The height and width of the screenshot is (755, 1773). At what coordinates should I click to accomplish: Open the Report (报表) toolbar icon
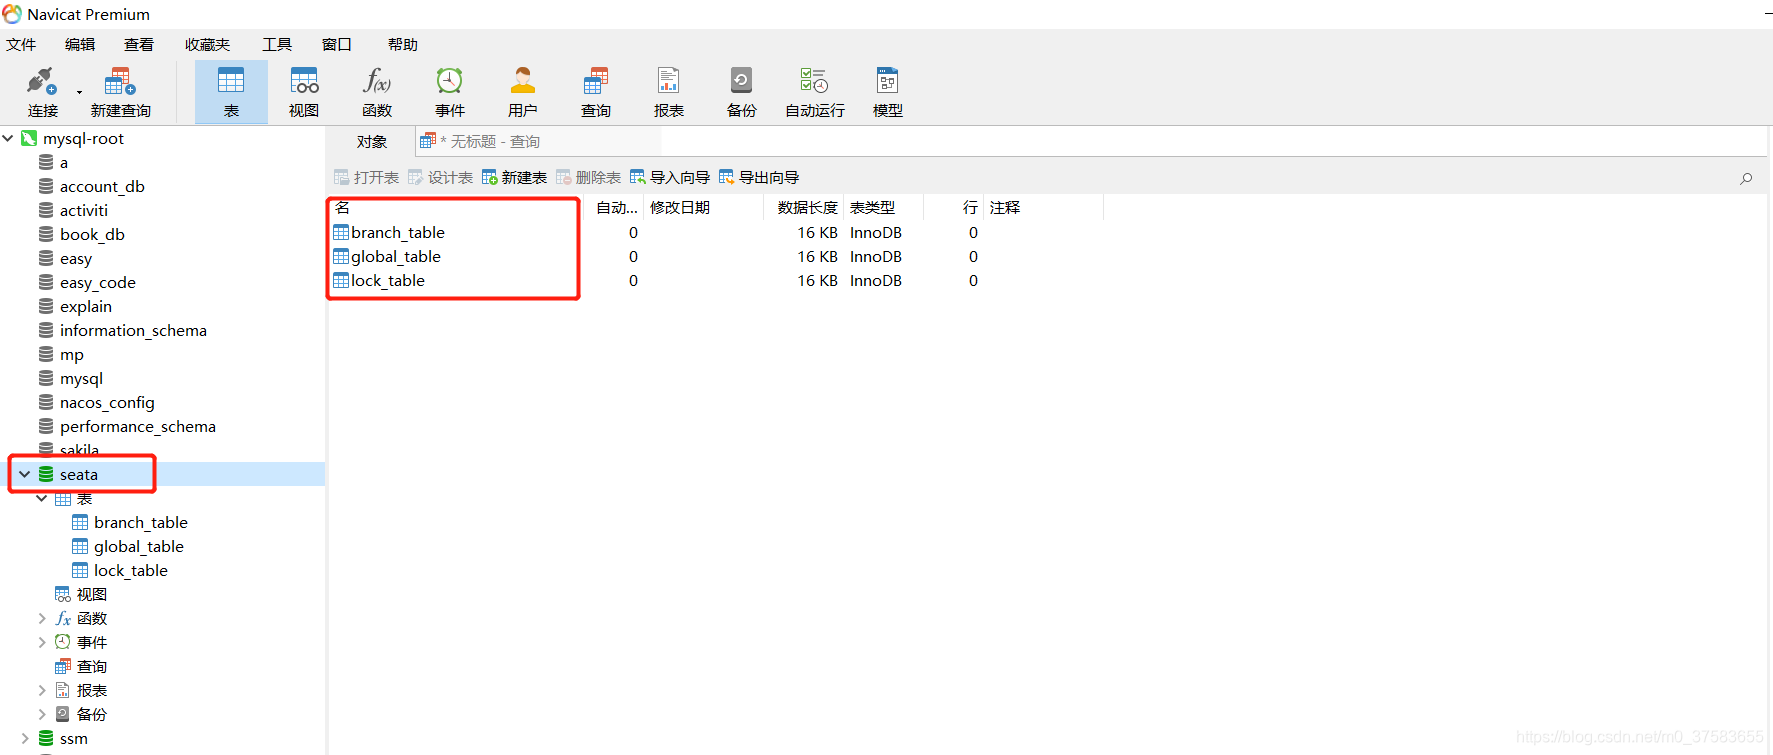coord(669,81)
